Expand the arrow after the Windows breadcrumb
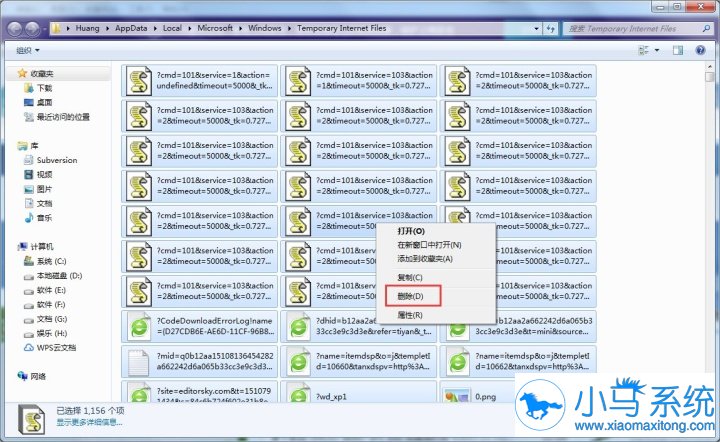 [290, 28]
